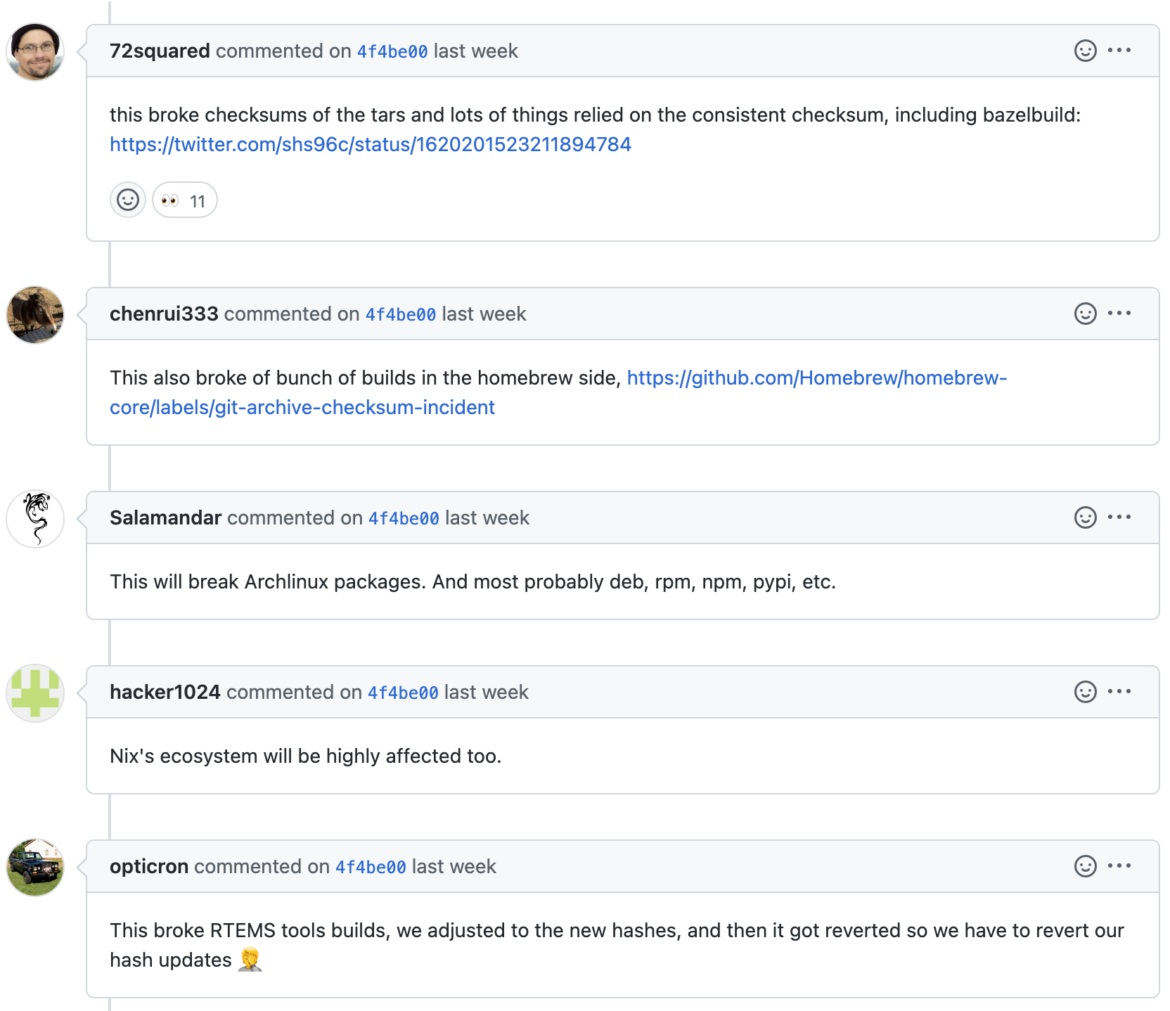The width and height of the screenshot is (1170, 1011).
Task: Click Salamandar's dragon avatar thumbnail
Action: coord(35,517)
